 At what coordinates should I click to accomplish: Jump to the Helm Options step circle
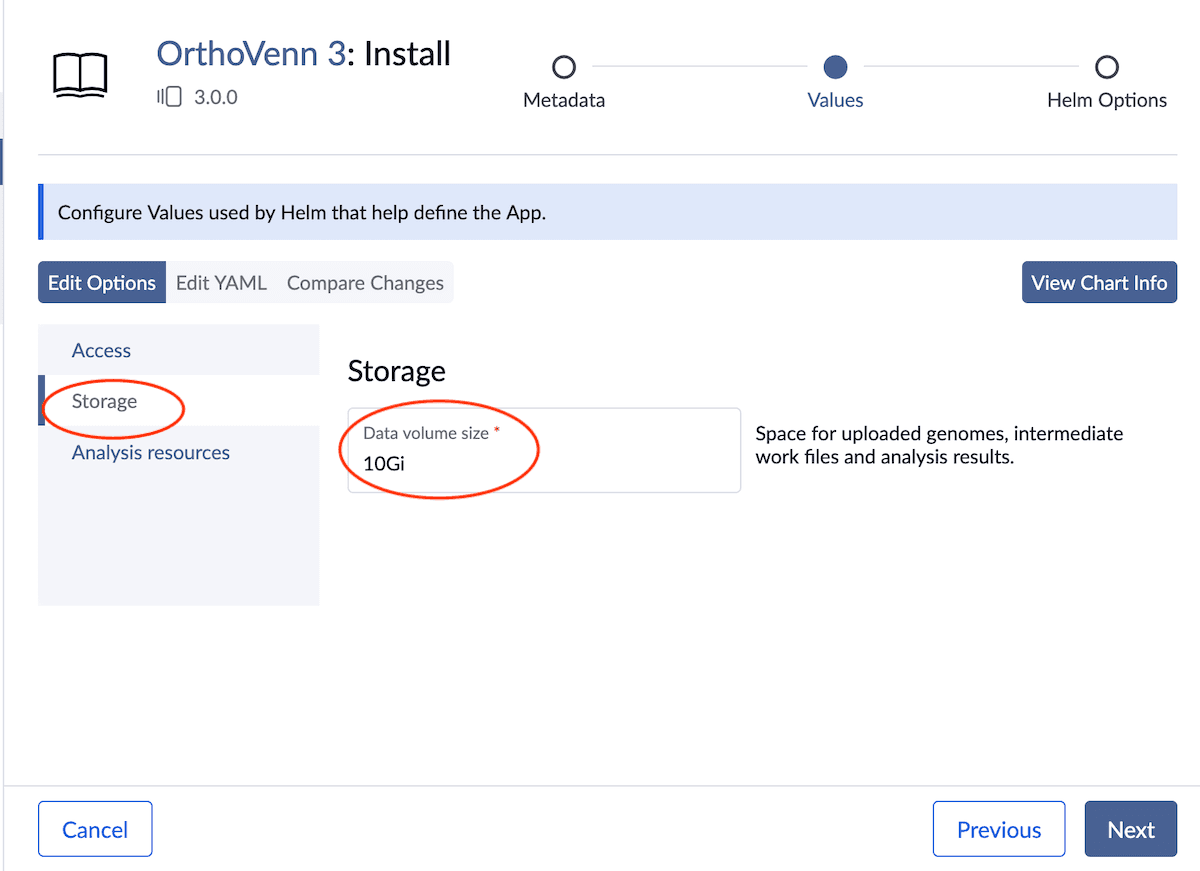[x=1106, y=67]
